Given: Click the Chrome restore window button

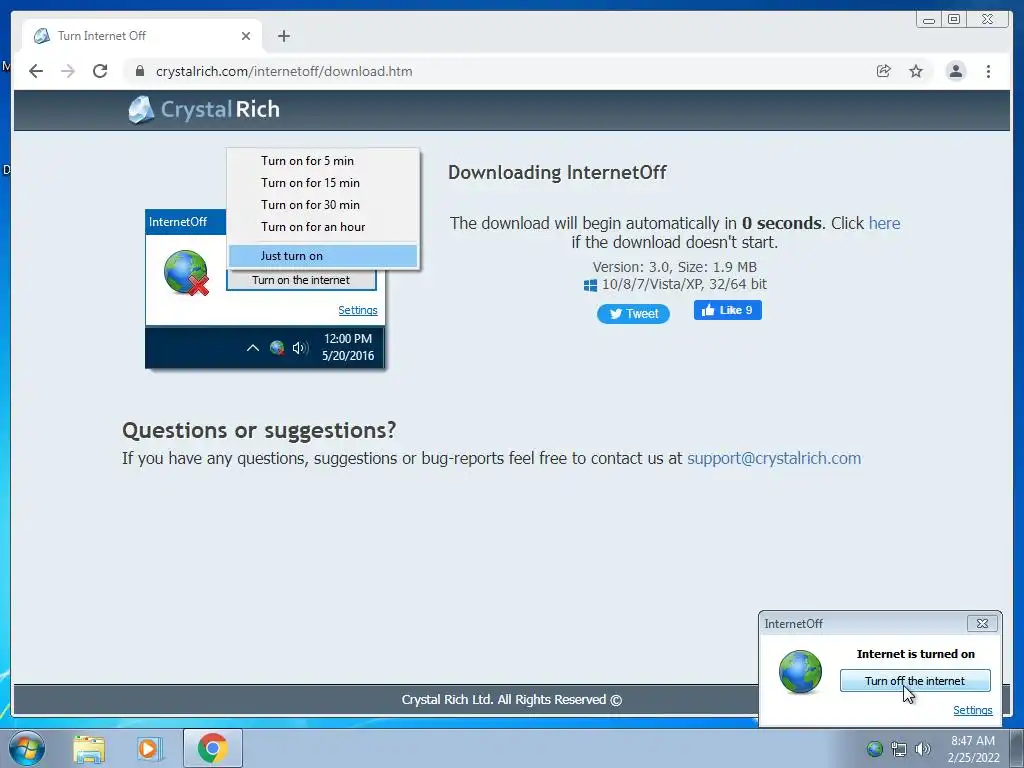Looking at the screenshot, I should pos(953,20).
